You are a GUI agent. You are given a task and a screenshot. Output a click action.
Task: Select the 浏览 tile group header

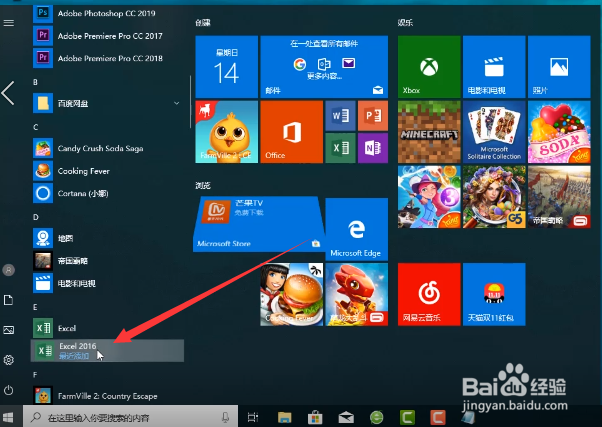pos(203,186)
